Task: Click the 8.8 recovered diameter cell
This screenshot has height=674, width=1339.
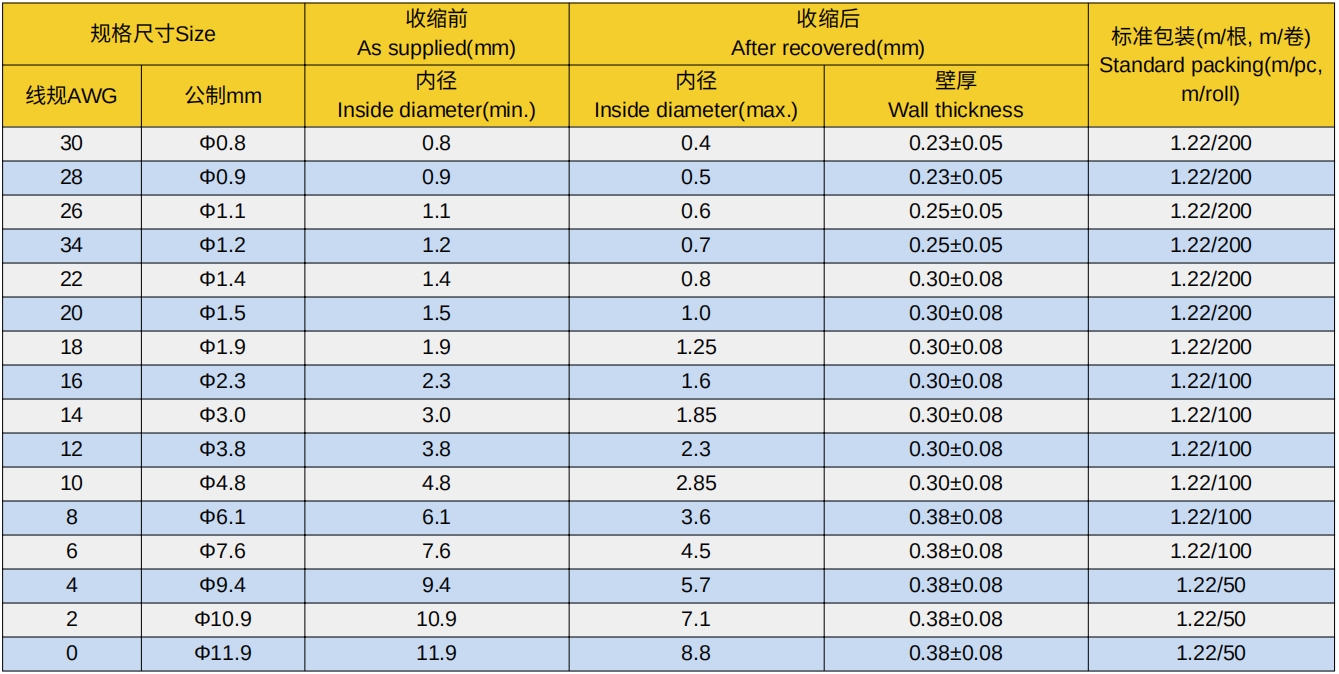Action: 696,653
